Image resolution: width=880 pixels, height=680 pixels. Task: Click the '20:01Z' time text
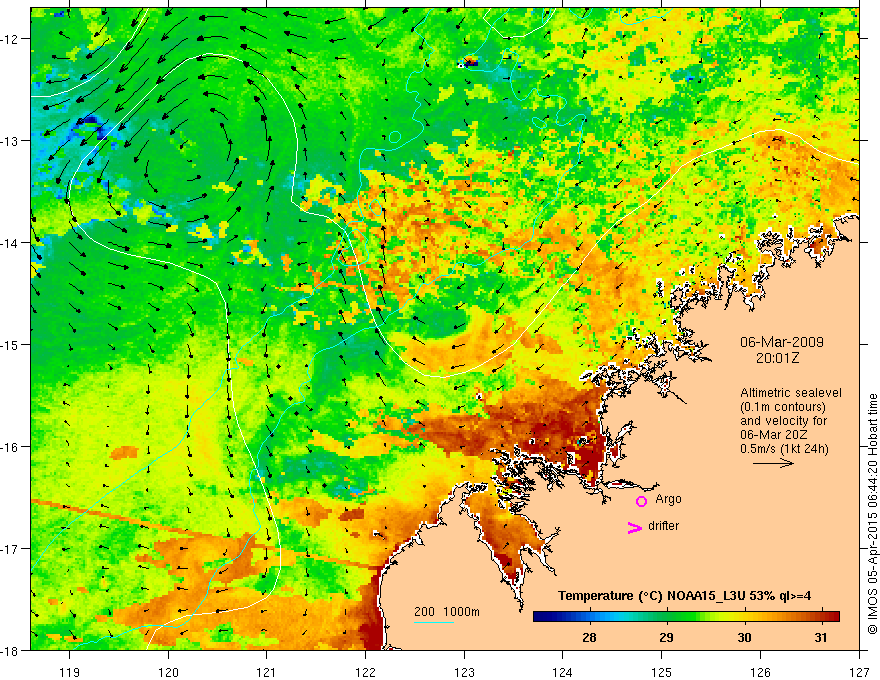(x=777, y=358)
